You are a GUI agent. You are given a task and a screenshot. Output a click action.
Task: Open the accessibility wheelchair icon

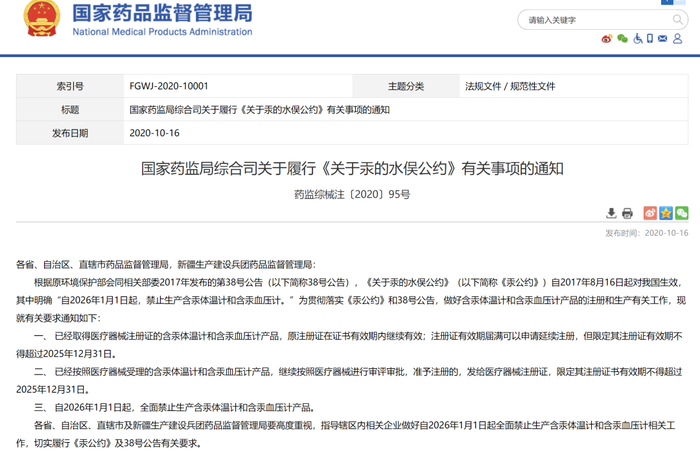638,39
